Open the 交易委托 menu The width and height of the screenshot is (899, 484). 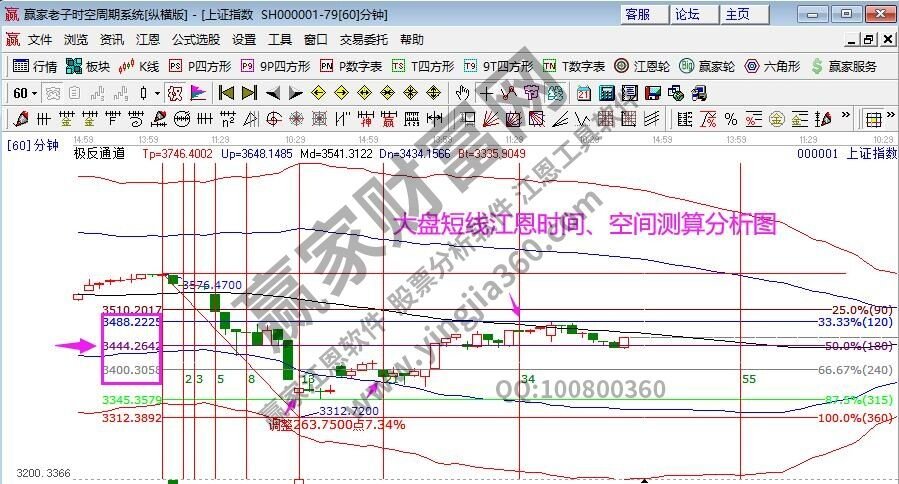(363, 40)
